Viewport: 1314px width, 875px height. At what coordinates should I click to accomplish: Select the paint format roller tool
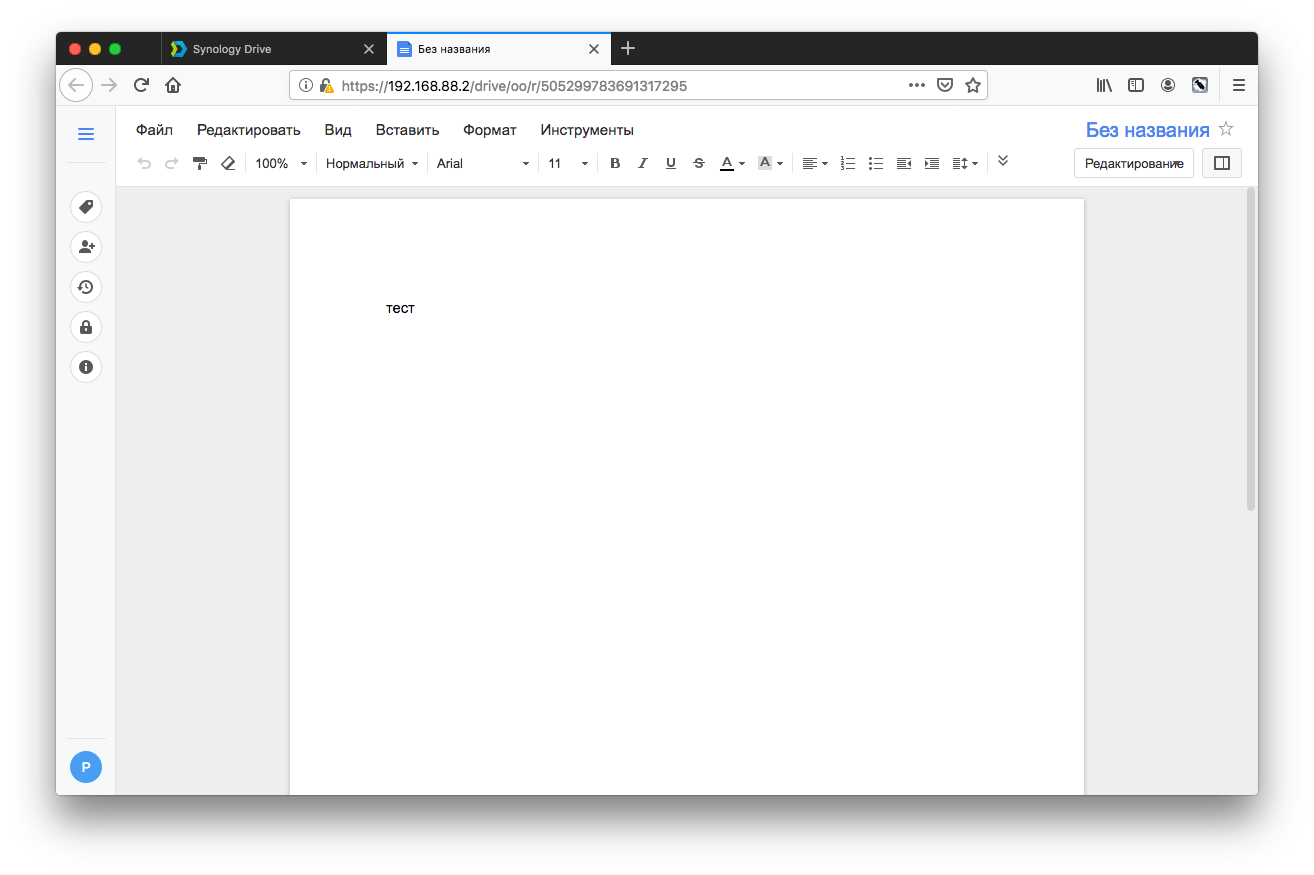click(x=200, y=163)
